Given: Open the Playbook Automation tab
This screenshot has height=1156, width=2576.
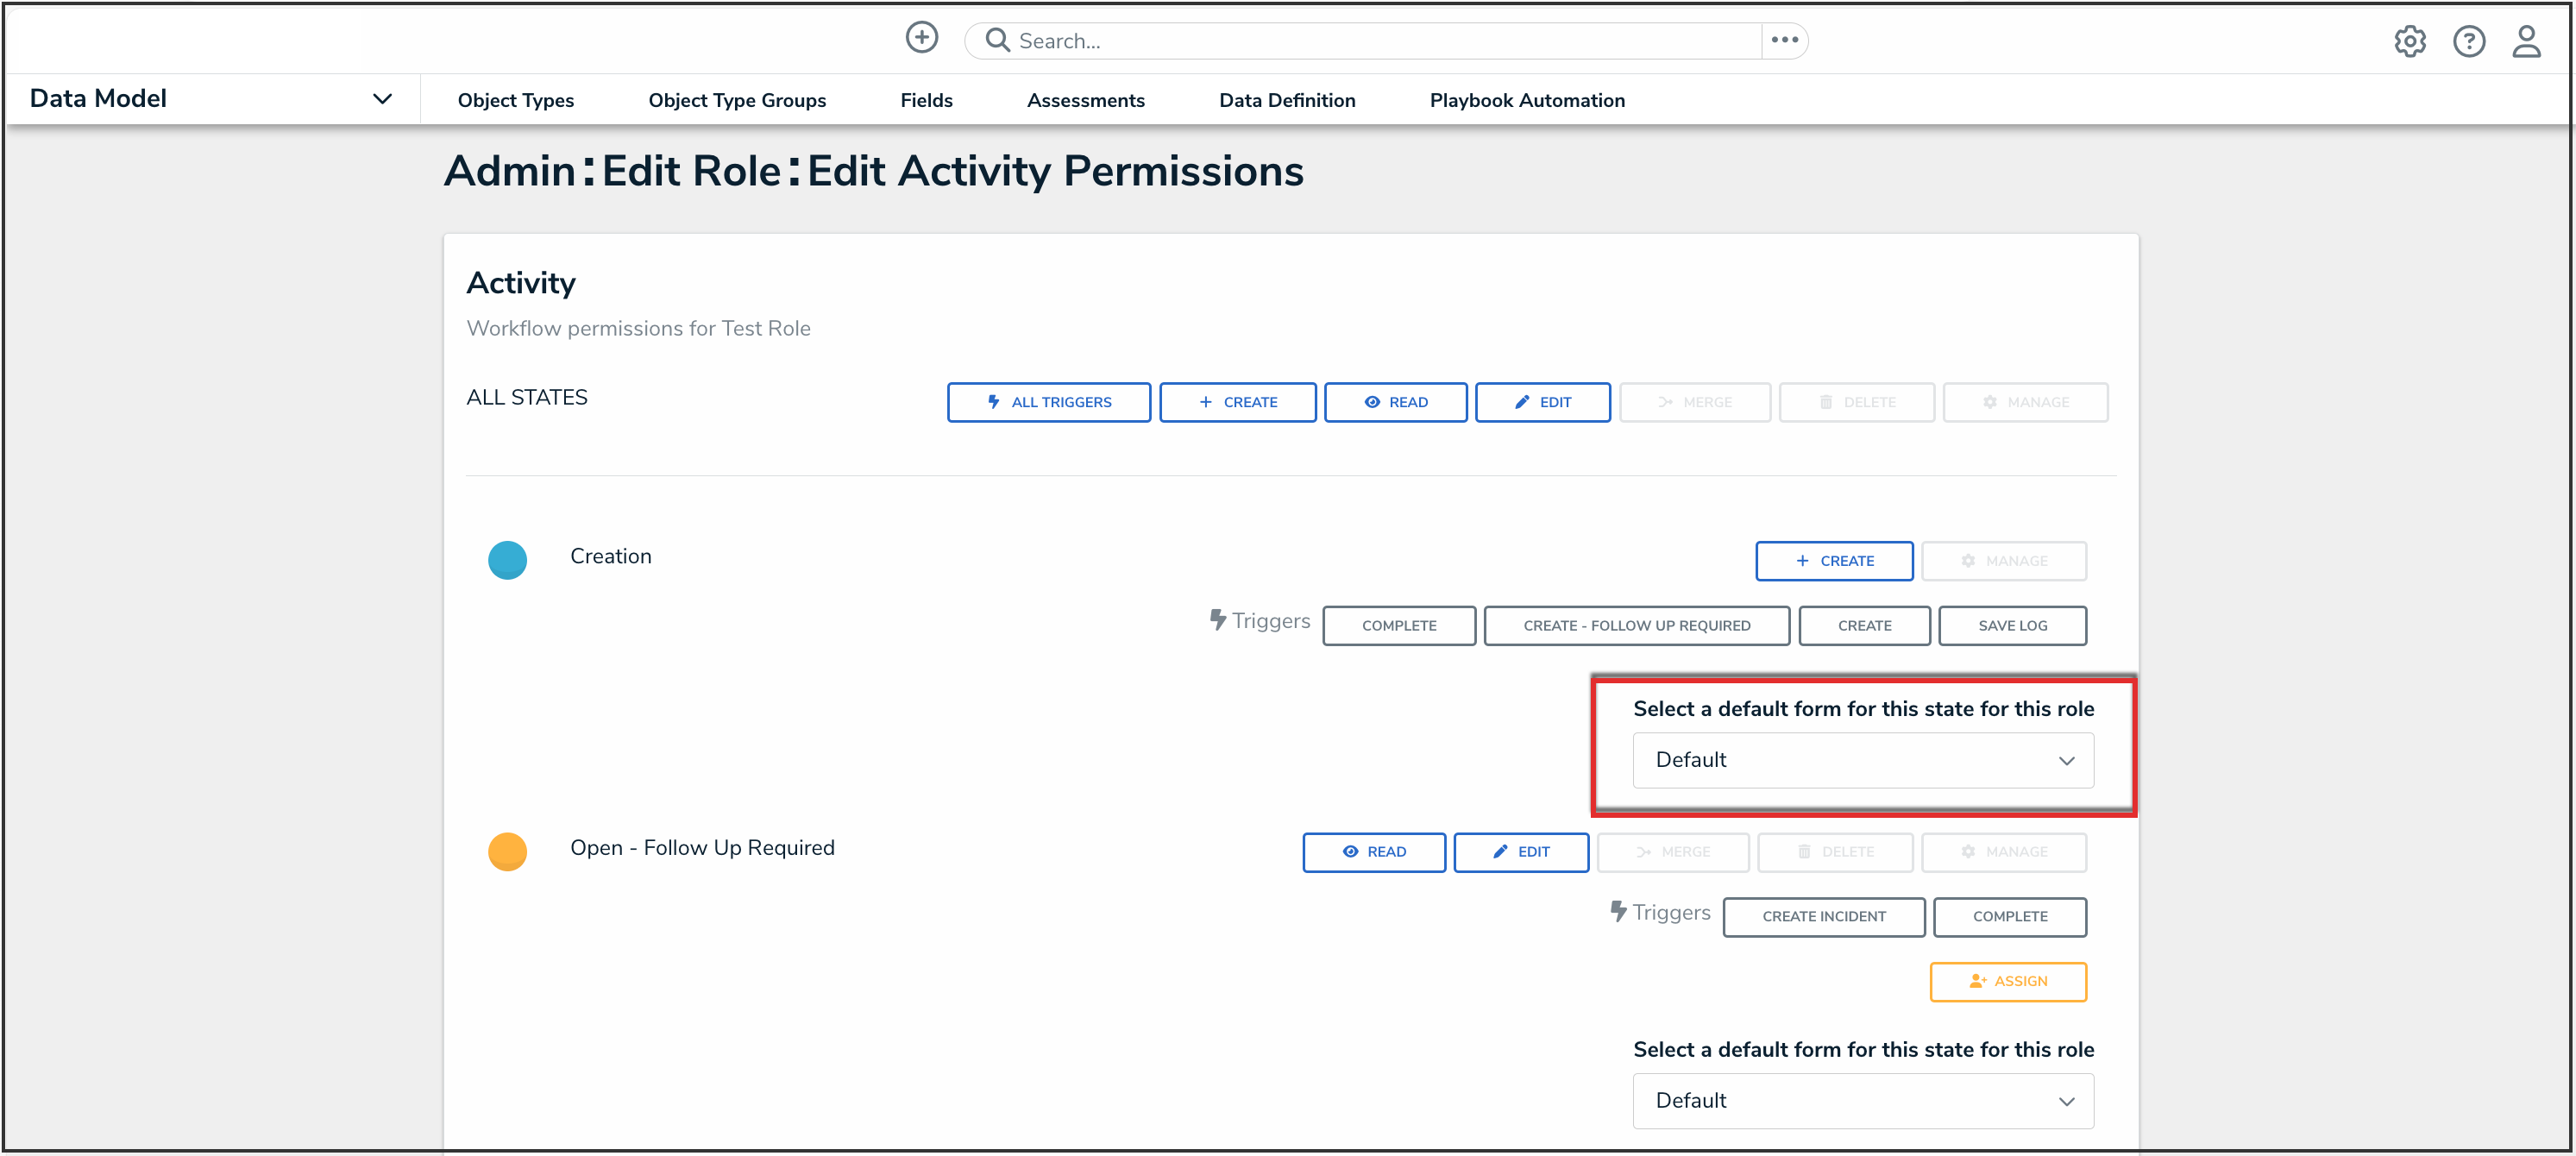Looking at the screenshot, I should click(1526, 100).
